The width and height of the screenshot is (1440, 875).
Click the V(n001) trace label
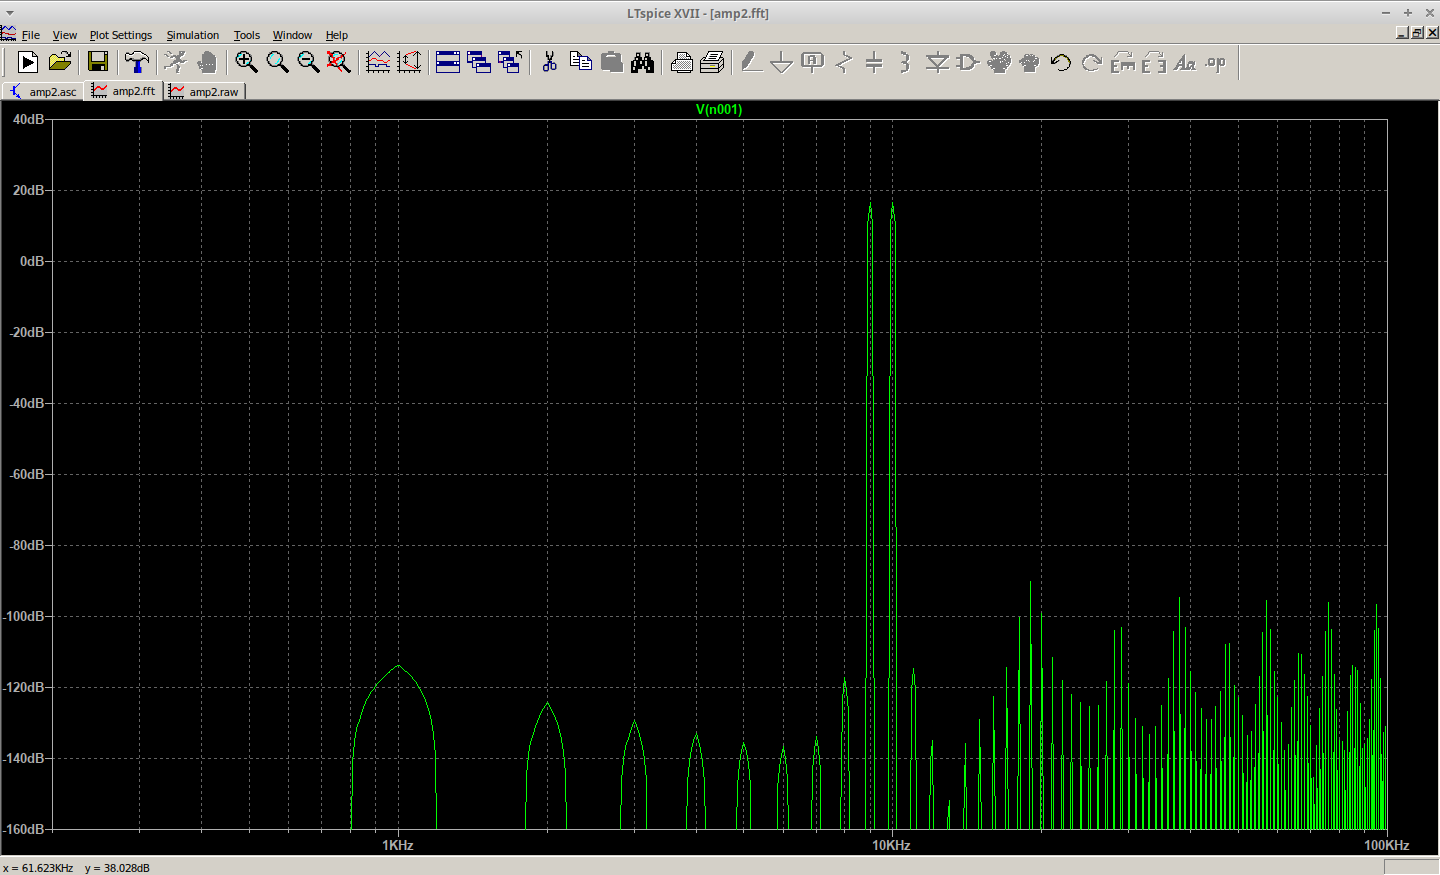(x=719, y=109)
